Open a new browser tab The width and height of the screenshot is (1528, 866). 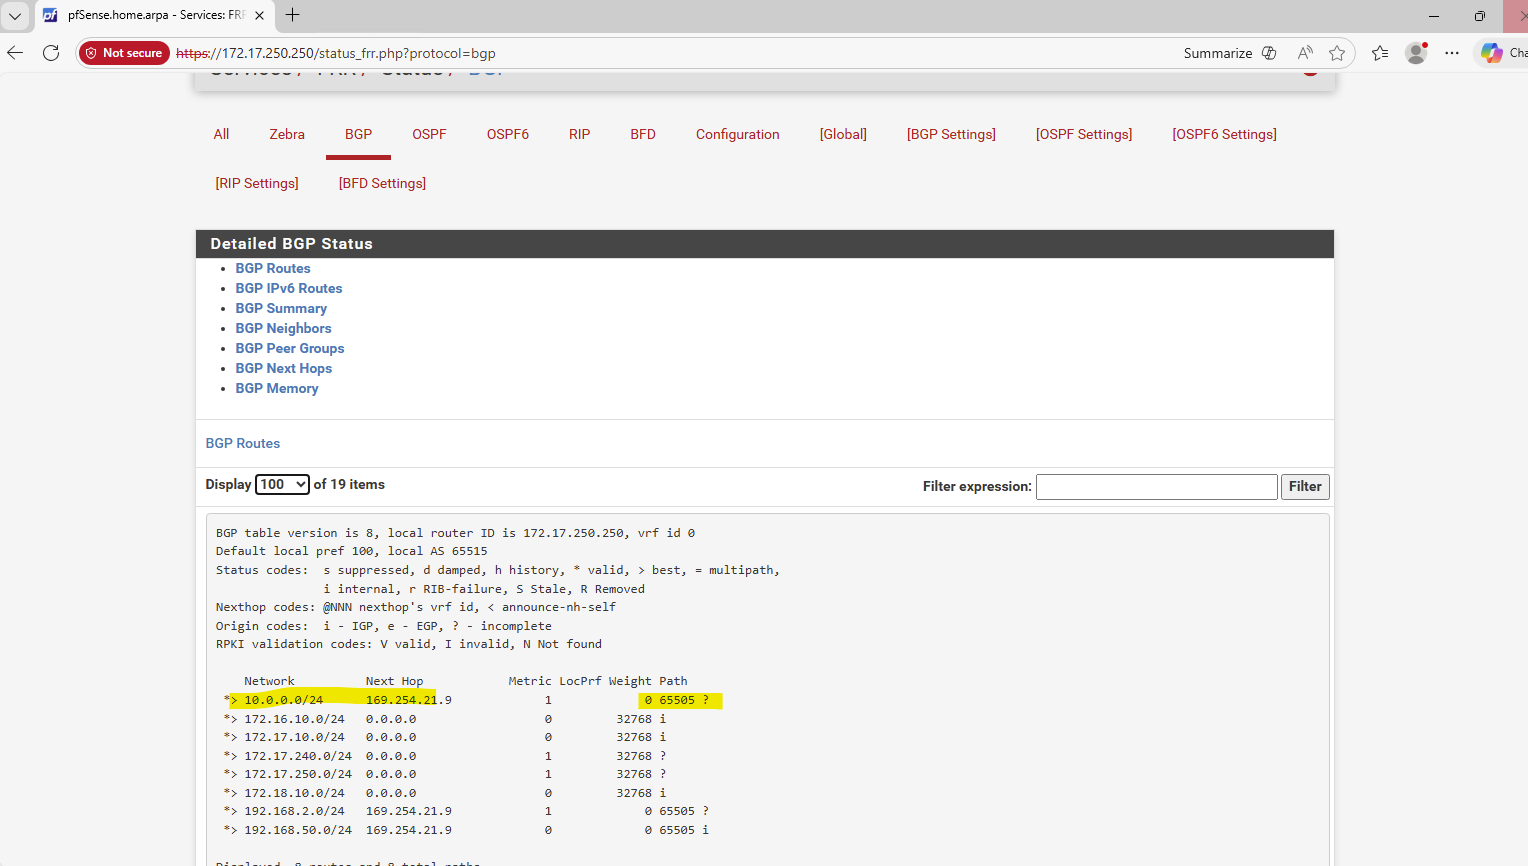tap(292, 15)
